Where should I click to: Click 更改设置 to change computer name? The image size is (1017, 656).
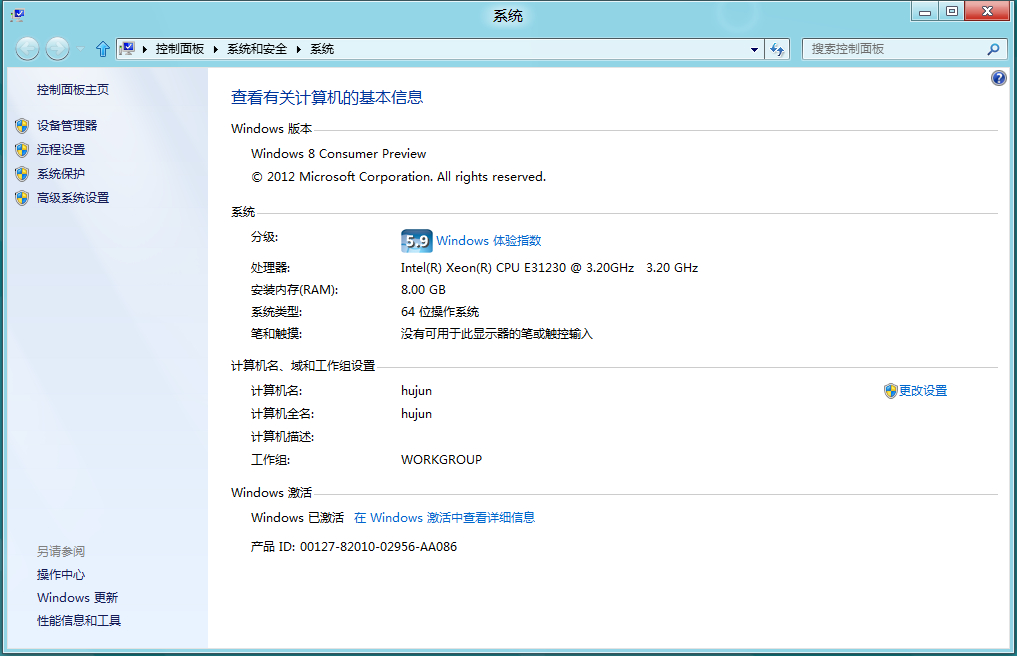[922, 391]
